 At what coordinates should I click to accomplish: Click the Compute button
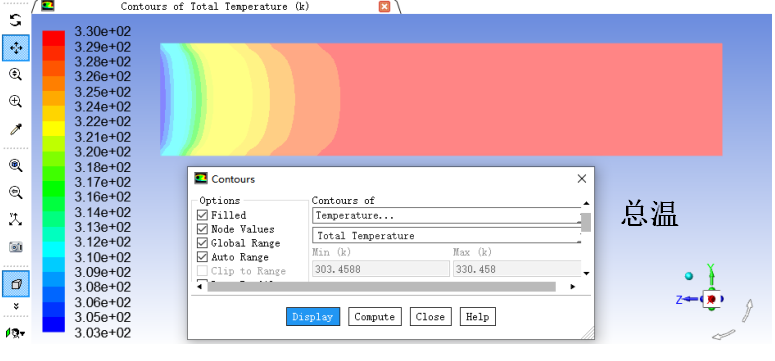(x=375, y=316)
